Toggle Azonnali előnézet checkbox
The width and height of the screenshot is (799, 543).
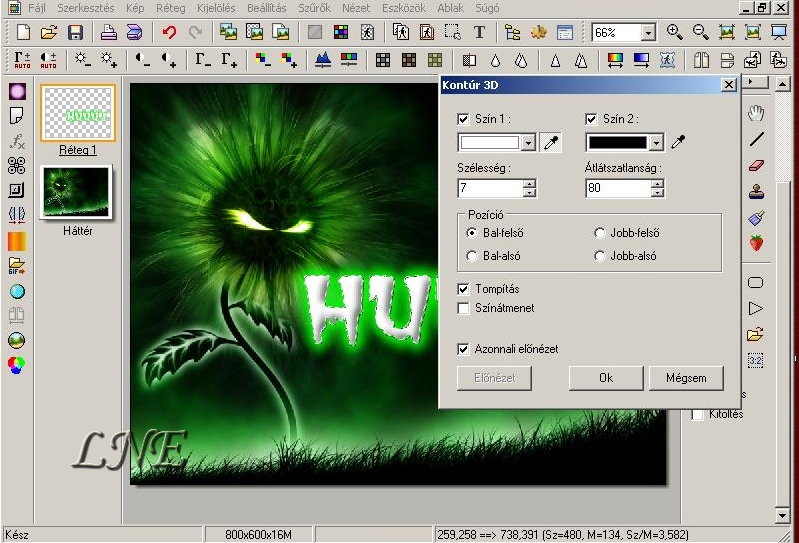463,349
